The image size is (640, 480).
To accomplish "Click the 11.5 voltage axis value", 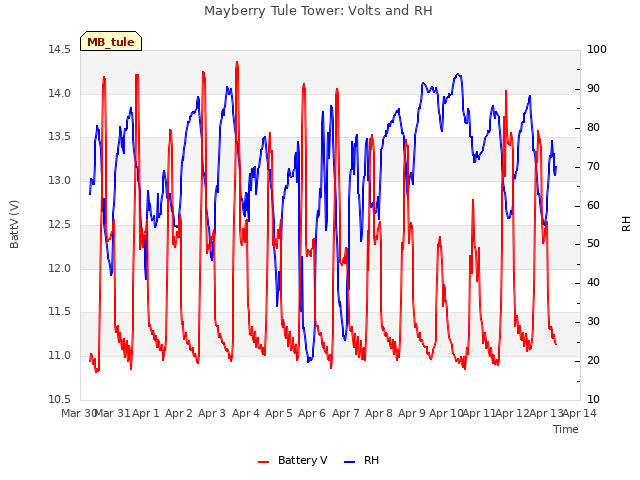I will pyautogui.click(x=60, y=312).
